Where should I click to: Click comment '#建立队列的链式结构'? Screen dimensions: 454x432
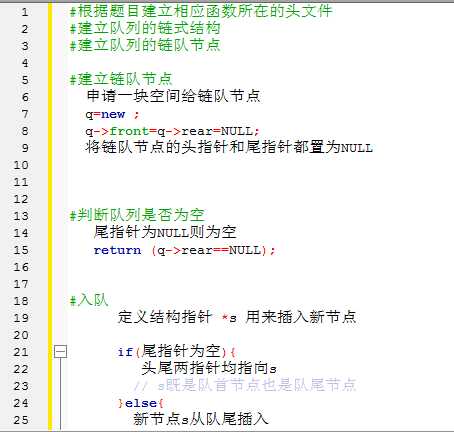tap(145, 28)
